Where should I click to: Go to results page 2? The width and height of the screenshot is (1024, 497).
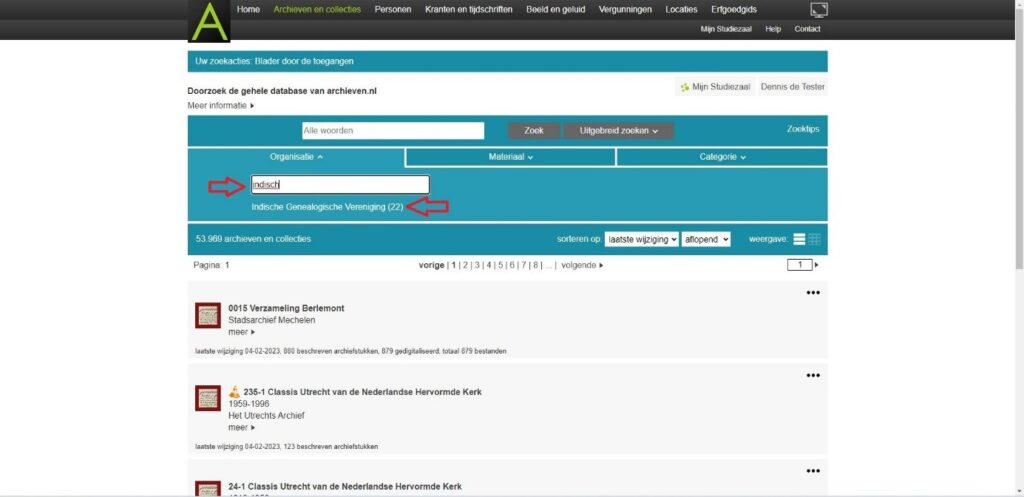tap(466, 266)
